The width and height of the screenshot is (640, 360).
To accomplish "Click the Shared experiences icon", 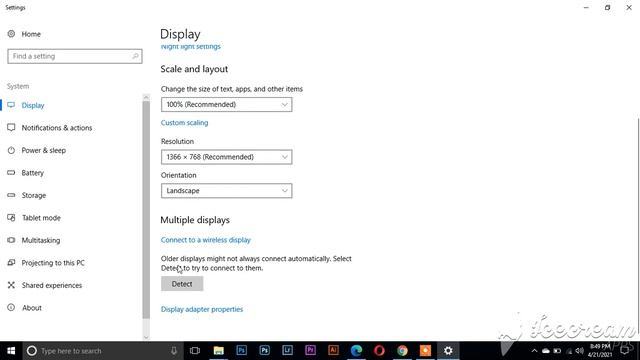I will [11, 285].
